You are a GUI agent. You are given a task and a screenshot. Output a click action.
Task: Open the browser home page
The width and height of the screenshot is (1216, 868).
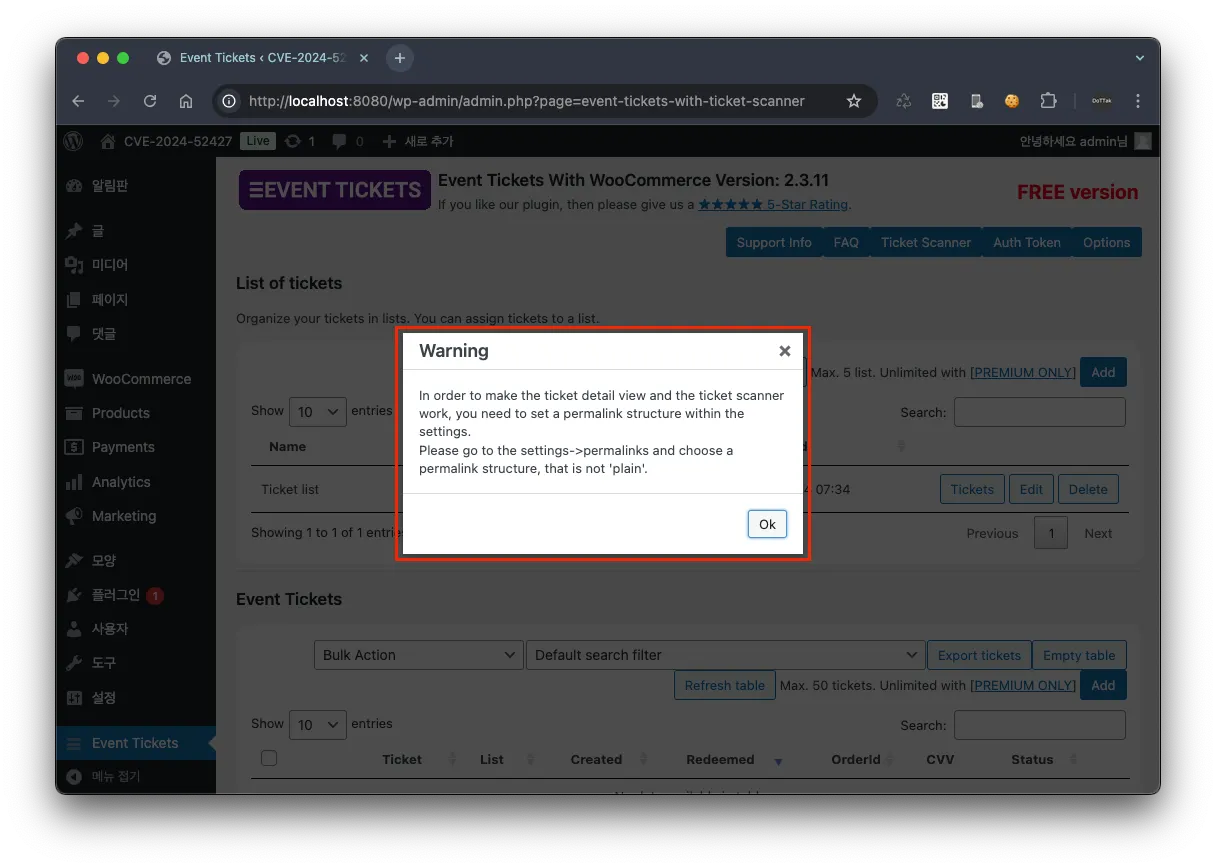pos(186,101)
